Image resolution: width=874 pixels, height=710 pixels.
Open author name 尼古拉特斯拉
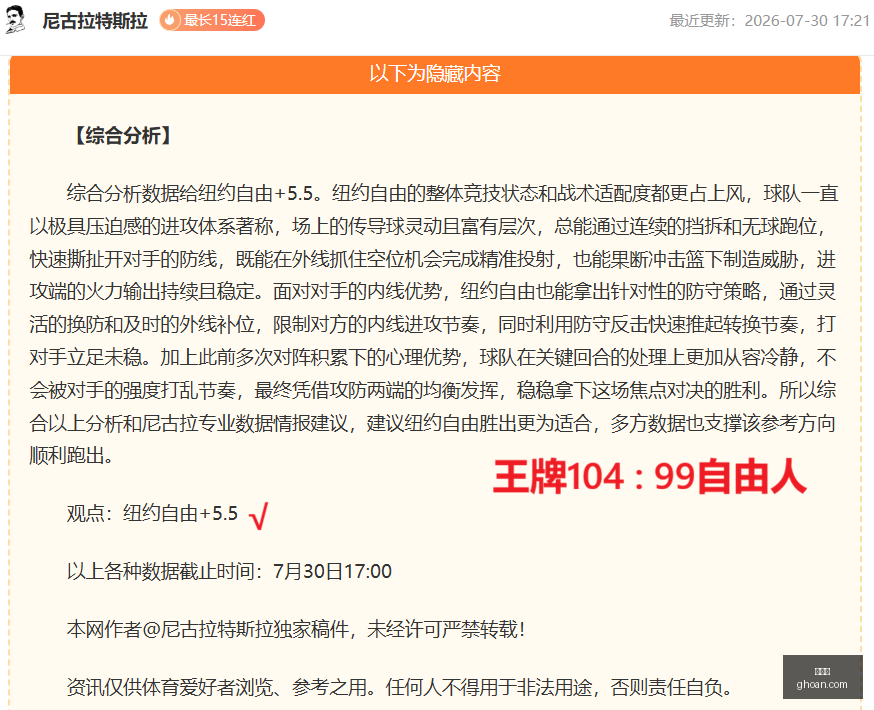coord(95,21)
